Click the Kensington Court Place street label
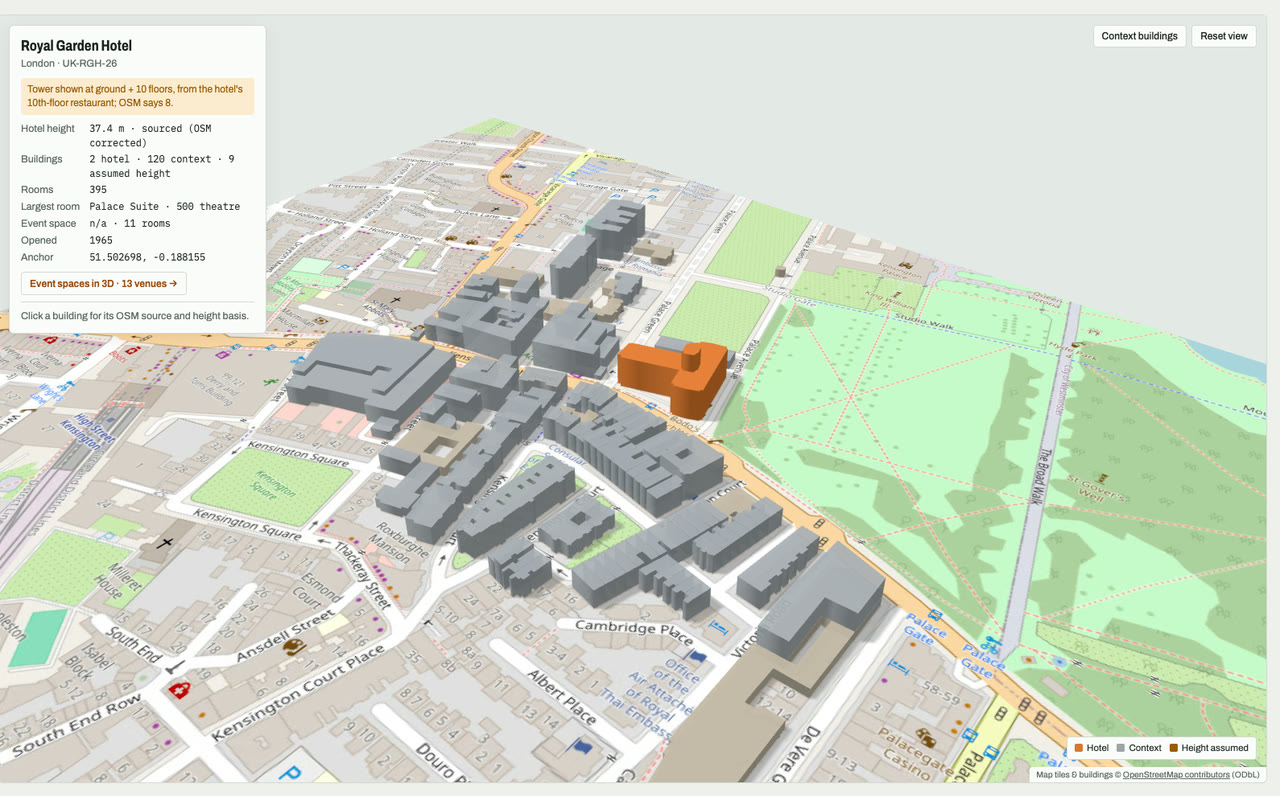1280x796 pixels. (297, 694)
